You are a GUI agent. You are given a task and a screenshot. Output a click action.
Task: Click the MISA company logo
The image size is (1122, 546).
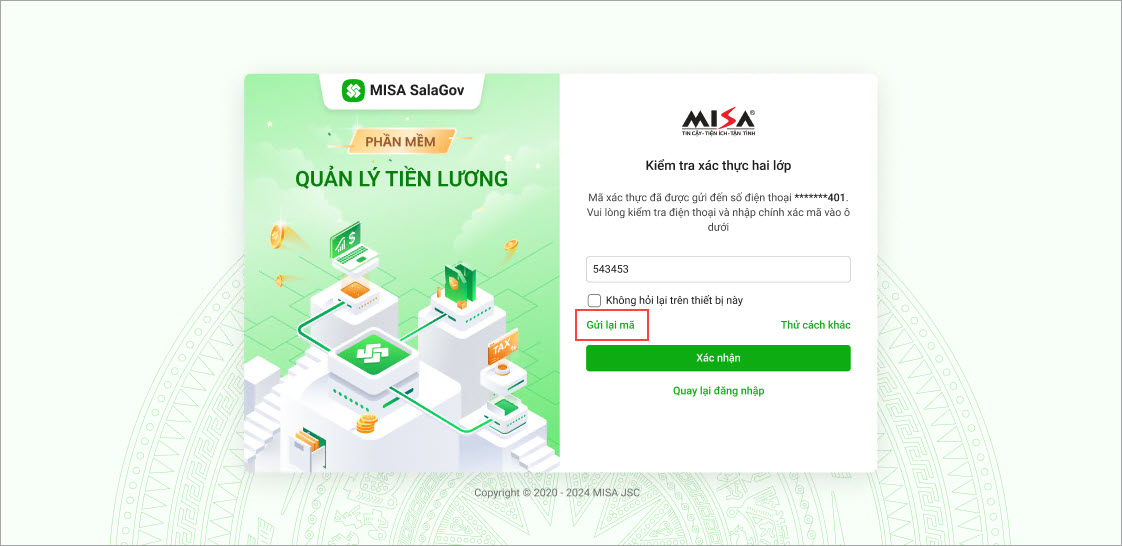pyautogui.click(x=718, y=122)
